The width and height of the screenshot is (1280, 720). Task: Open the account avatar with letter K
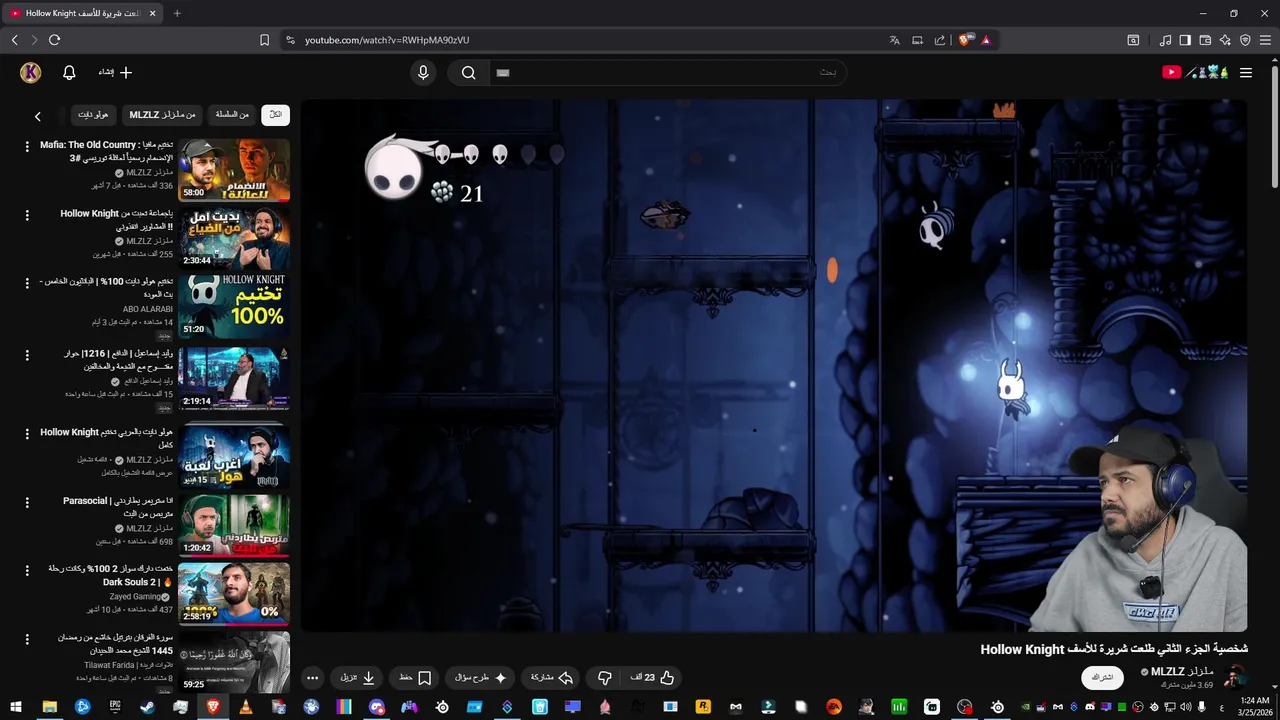pos(30,72)
